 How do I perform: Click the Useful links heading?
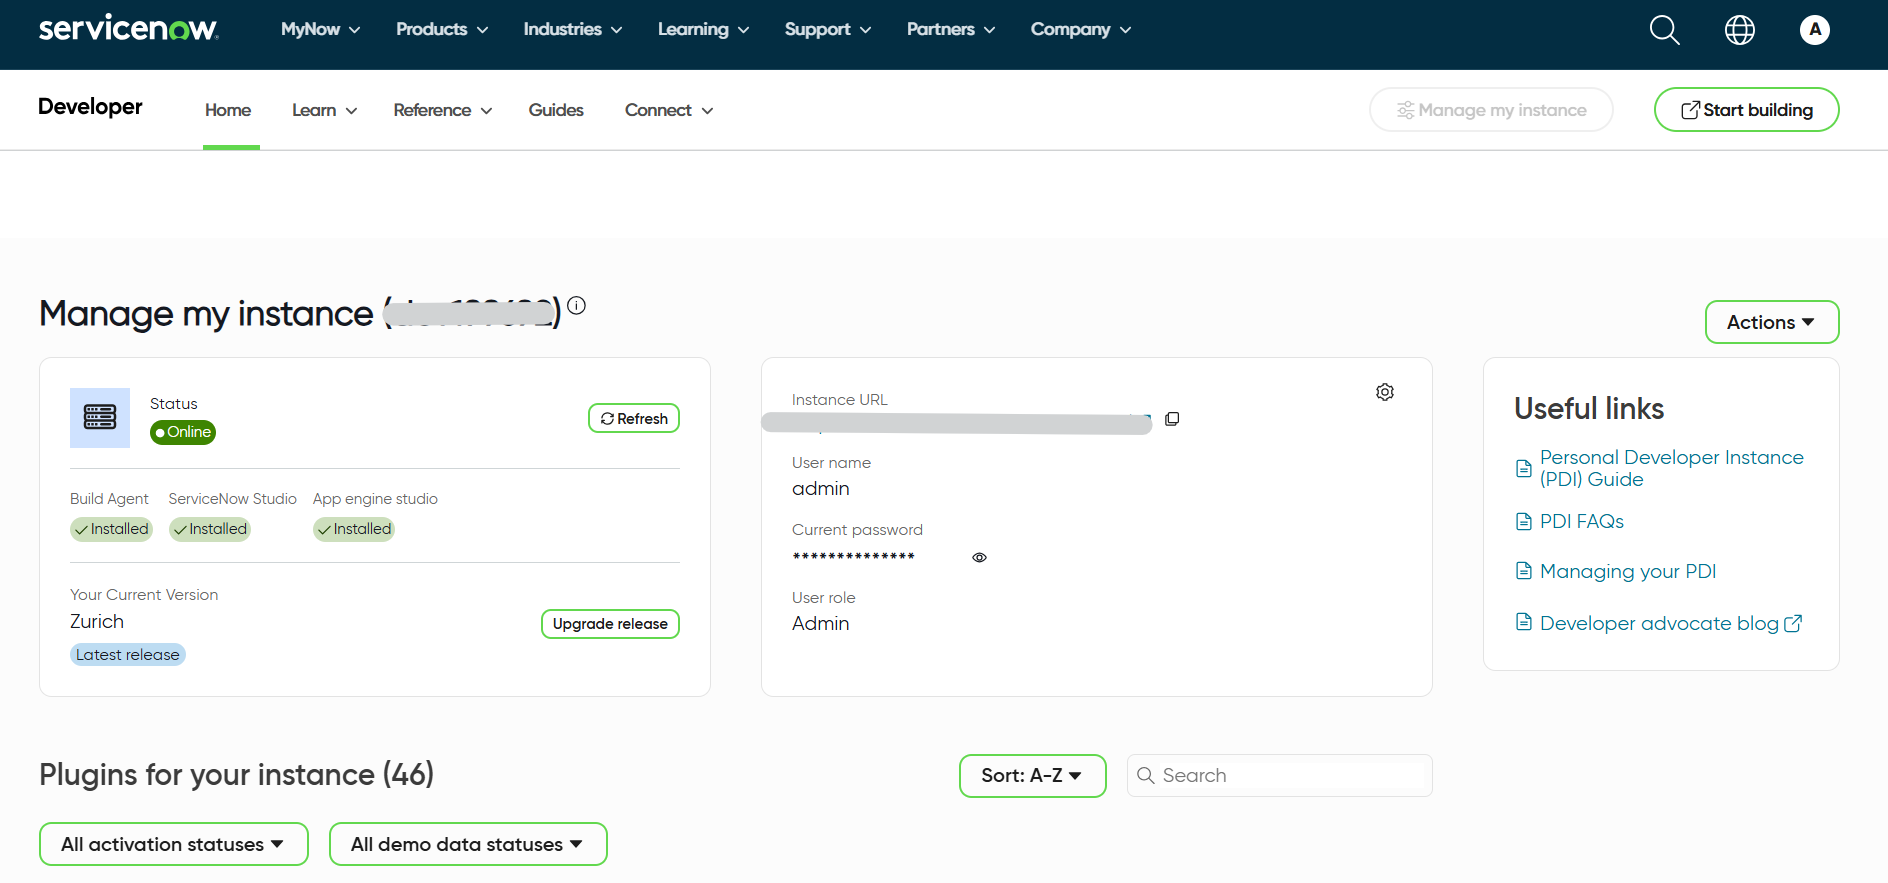1589,408
